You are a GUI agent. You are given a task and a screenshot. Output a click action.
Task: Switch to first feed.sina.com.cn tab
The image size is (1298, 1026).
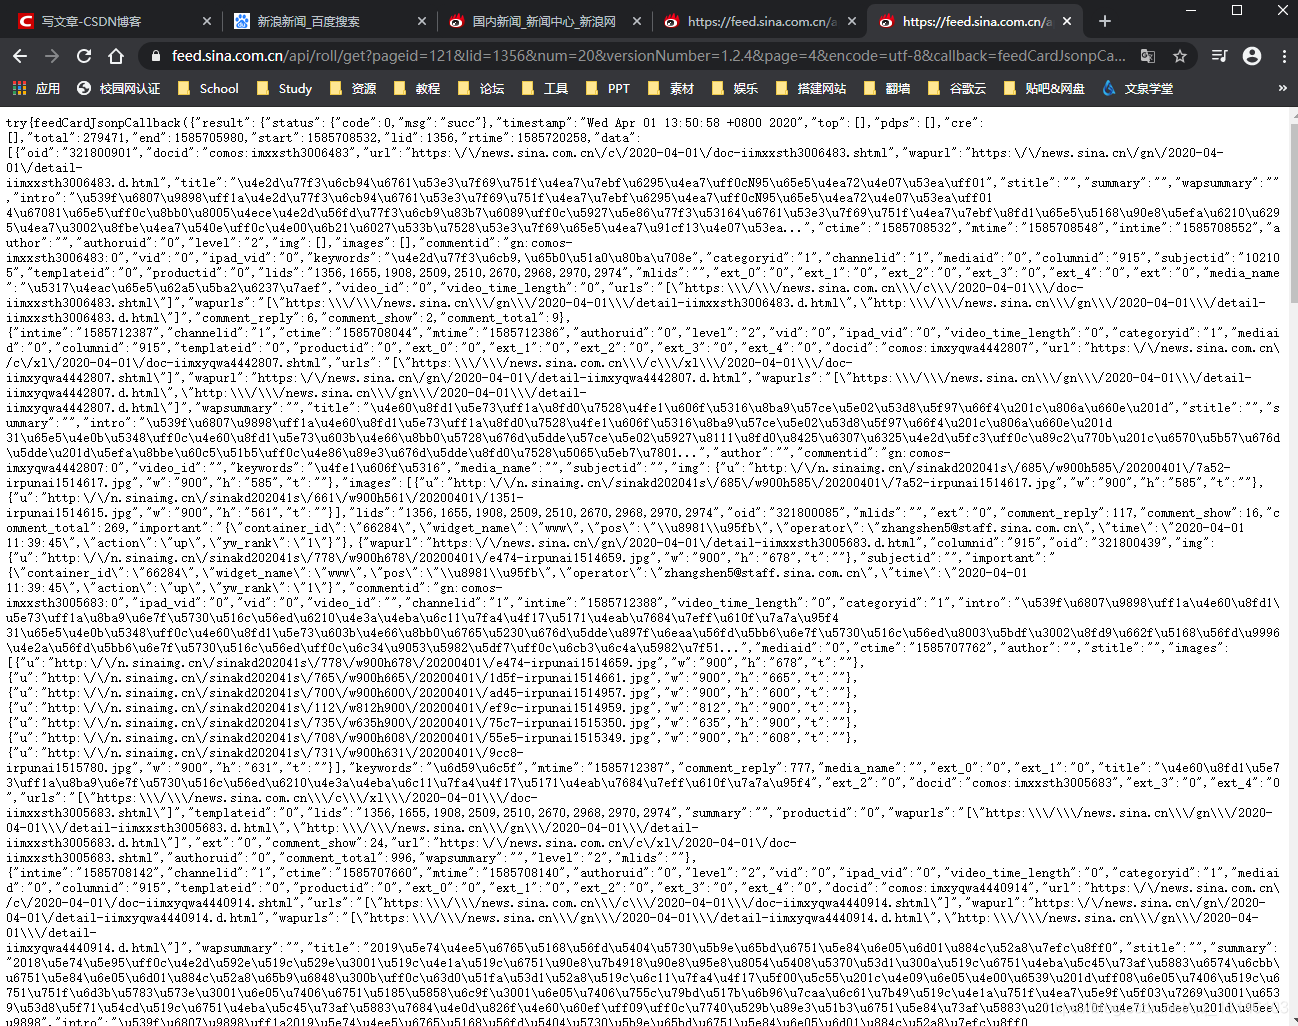coord(760,21)
